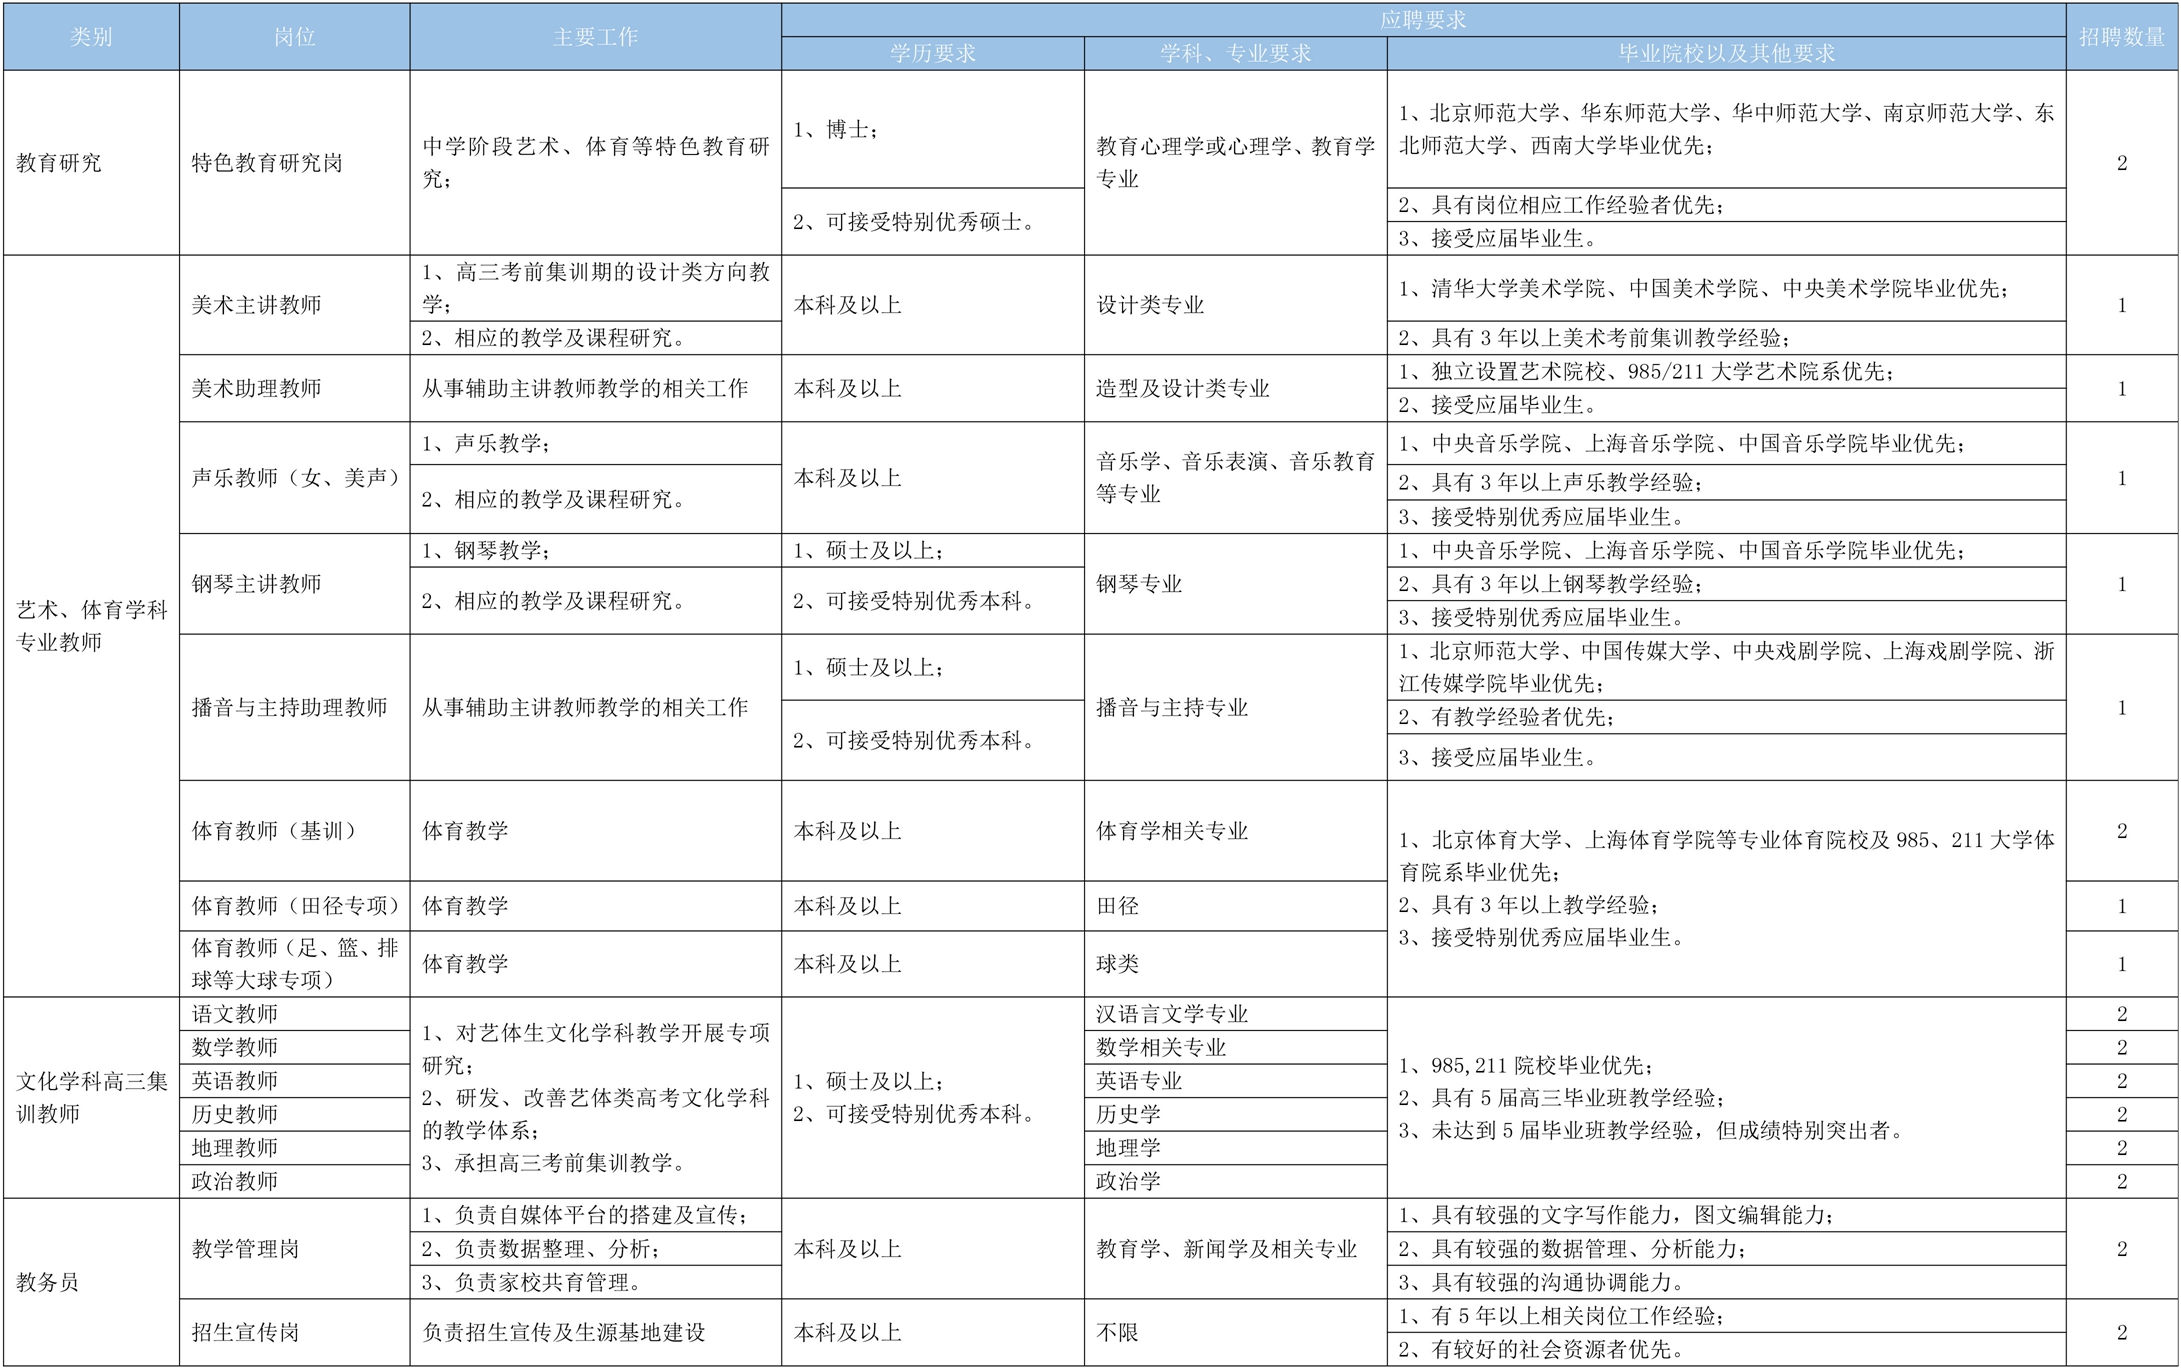Click the 类别 column header
Screen dimensions: 2181x1369
pos(91,37)
